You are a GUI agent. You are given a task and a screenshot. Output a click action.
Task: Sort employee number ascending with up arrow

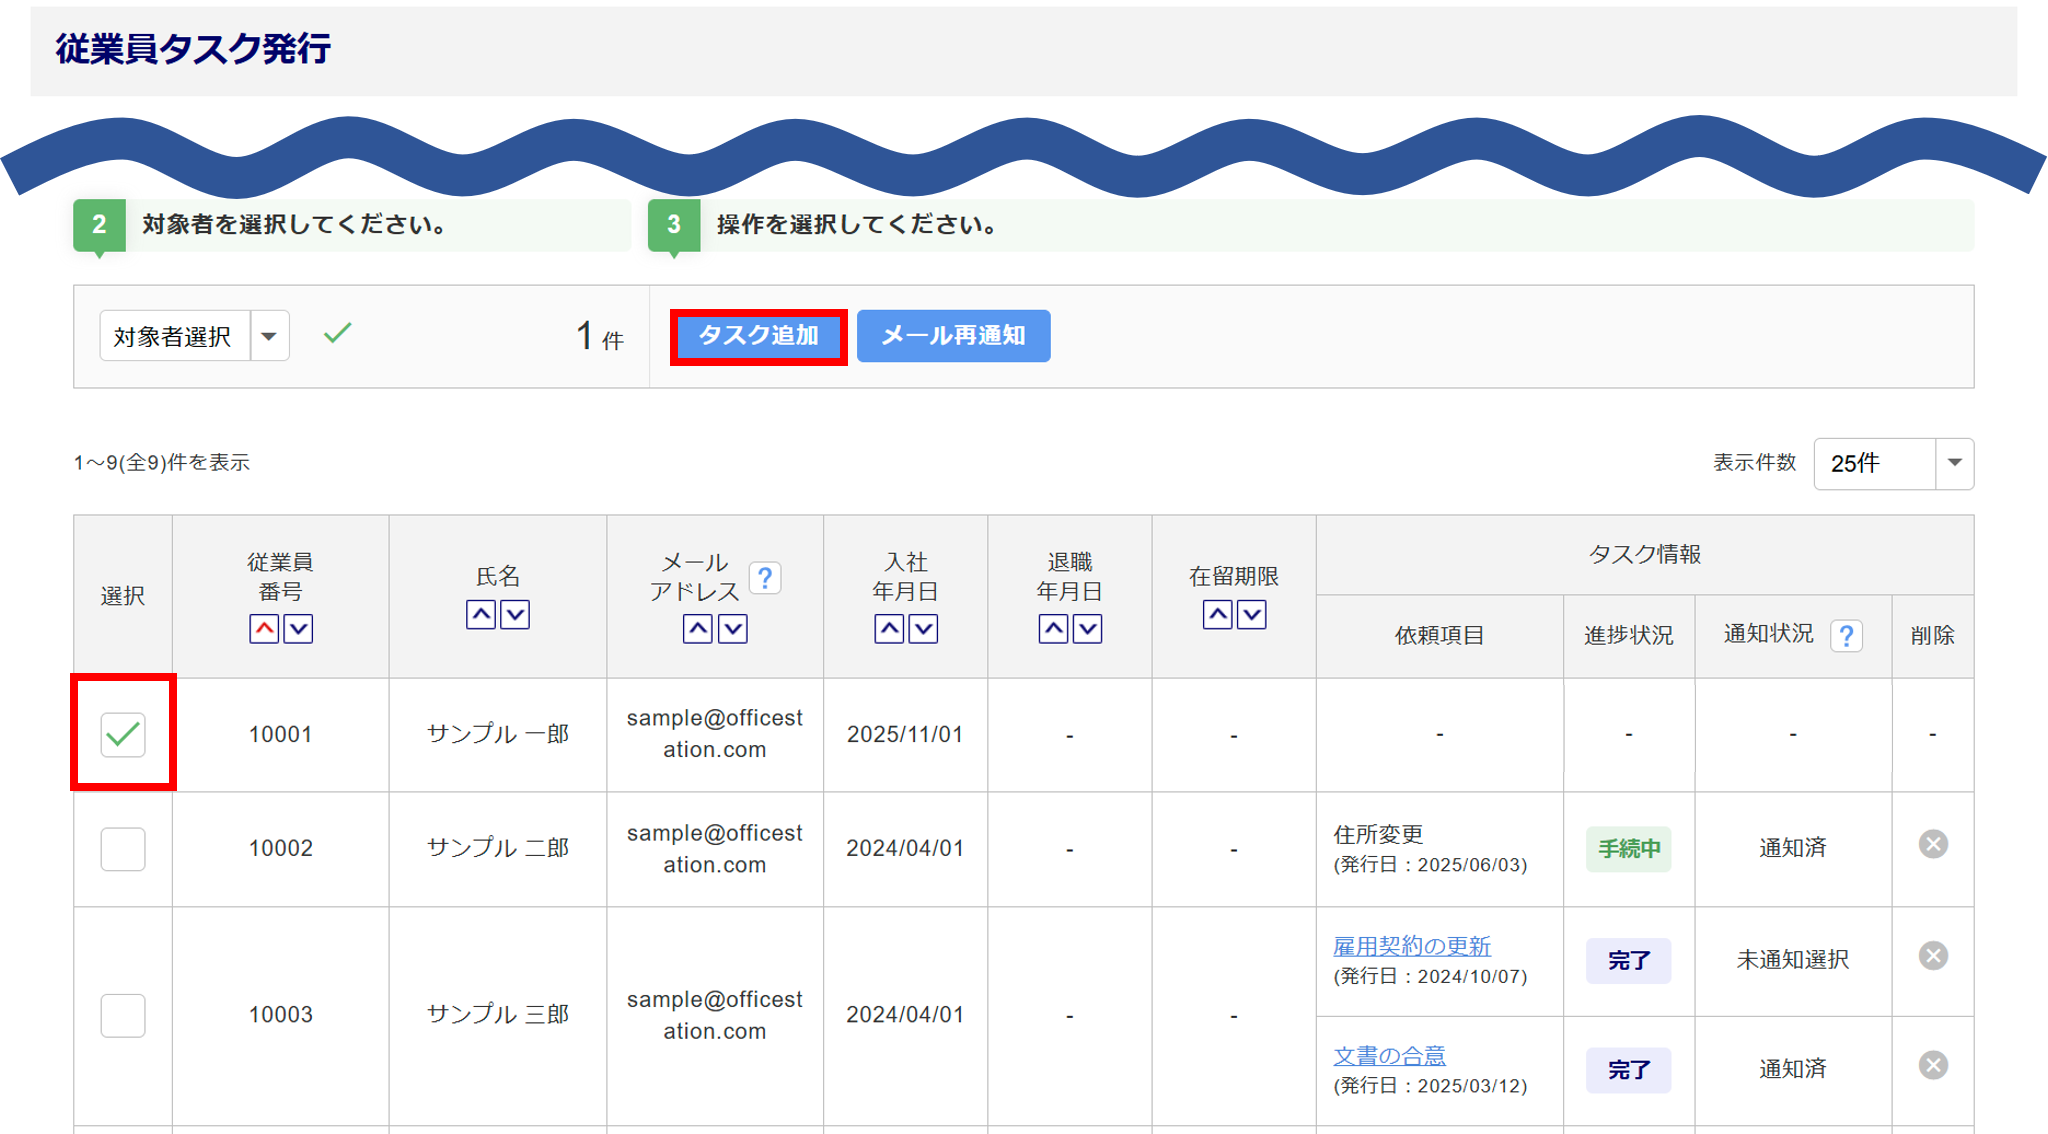[x=264, y=629]
